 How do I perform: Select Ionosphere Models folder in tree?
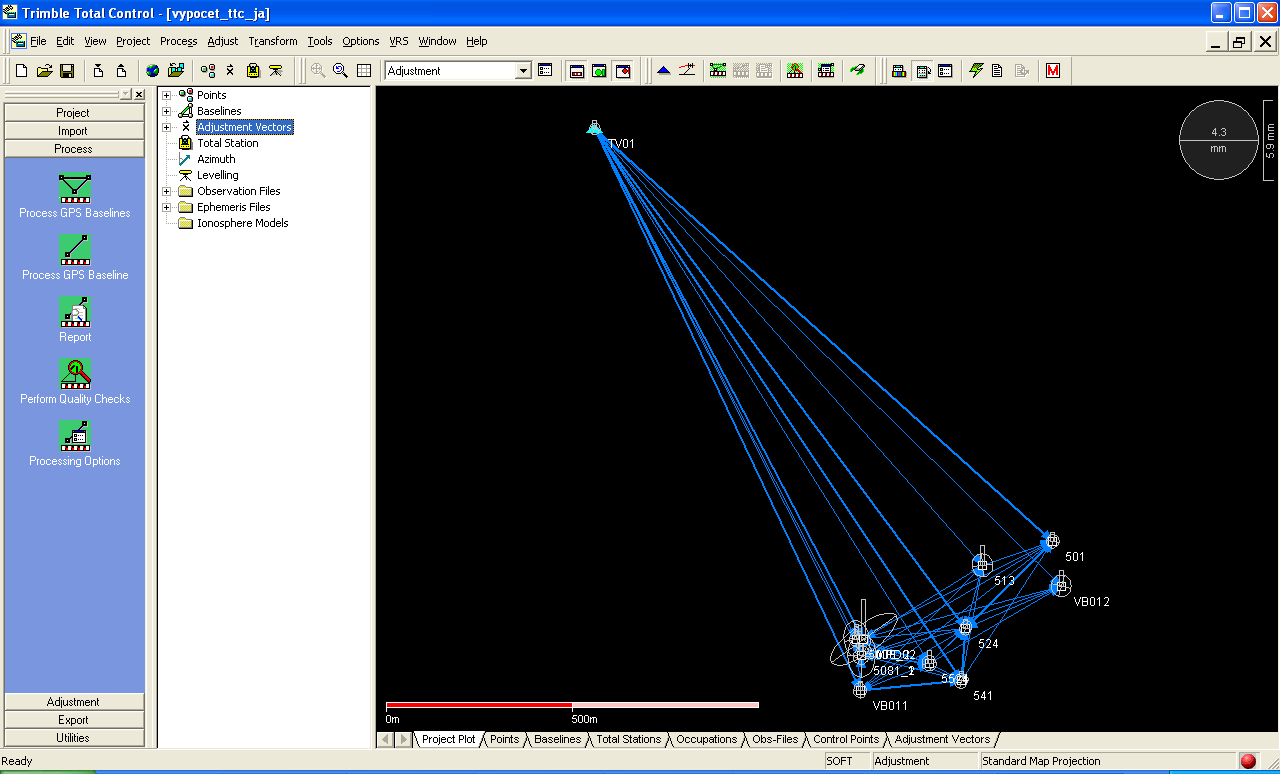[242, 223]
